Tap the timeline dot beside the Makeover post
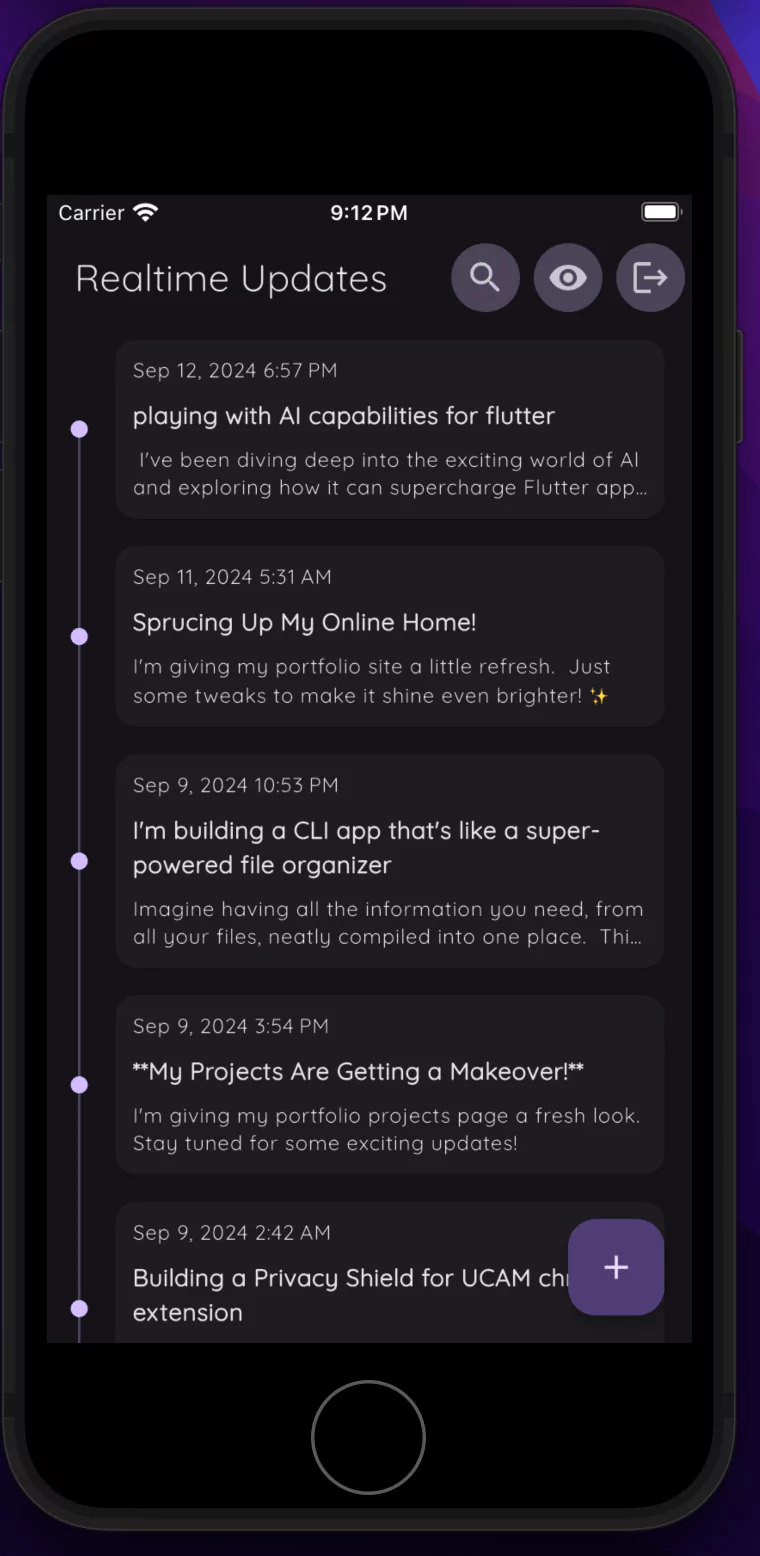760x1556 pixels. pos(79,1084)
